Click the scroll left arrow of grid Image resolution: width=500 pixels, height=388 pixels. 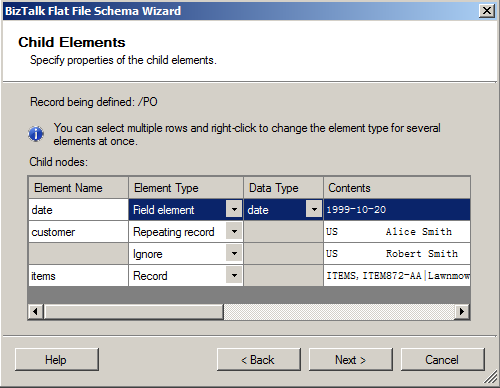(x=35, y=312)
